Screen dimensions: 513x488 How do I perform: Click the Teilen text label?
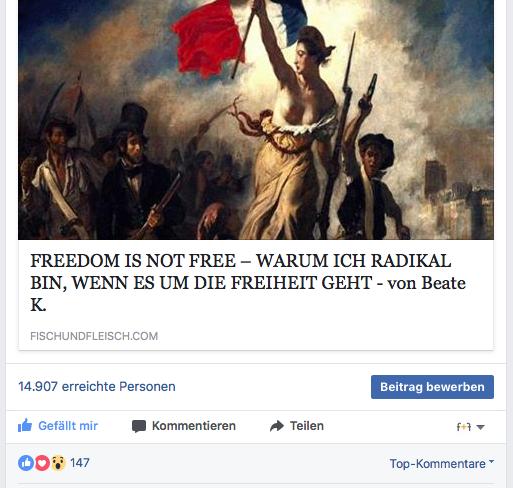tap(307, 426)
